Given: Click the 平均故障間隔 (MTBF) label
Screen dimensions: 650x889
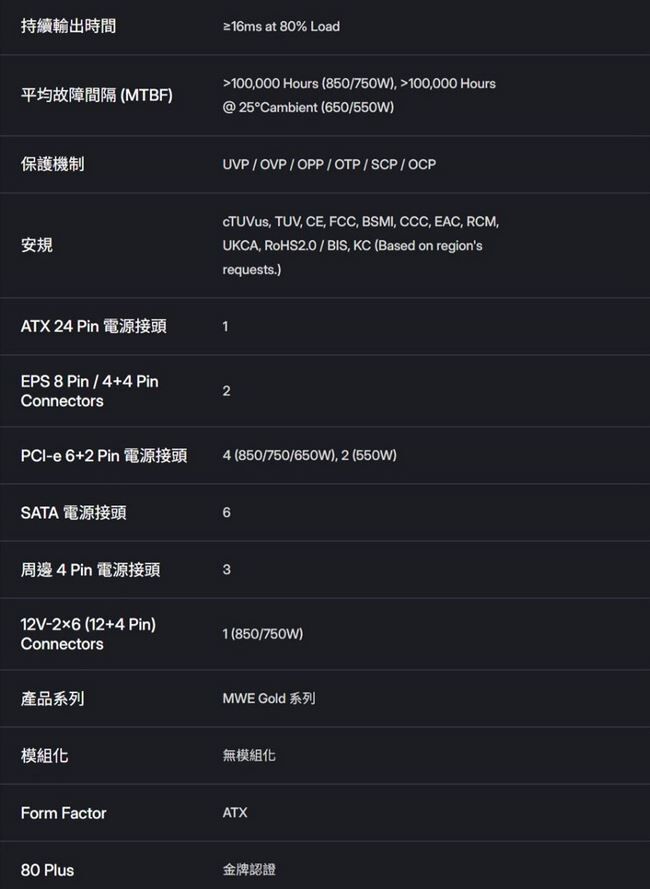Looking at the screenshot, I should [x=97, y=95].
